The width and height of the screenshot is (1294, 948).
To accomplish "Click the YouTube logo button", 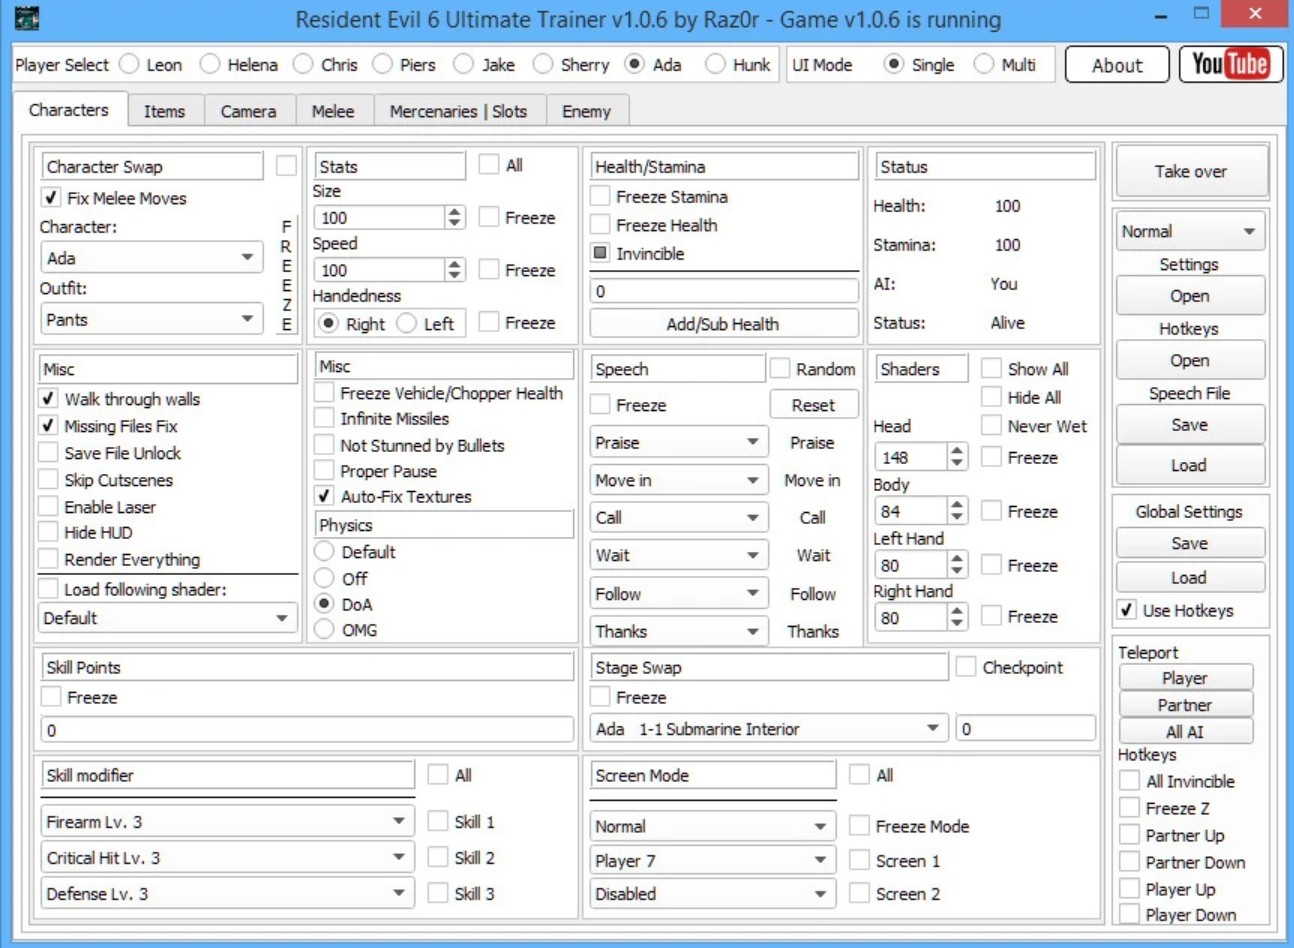I will tap(1231, 65).
